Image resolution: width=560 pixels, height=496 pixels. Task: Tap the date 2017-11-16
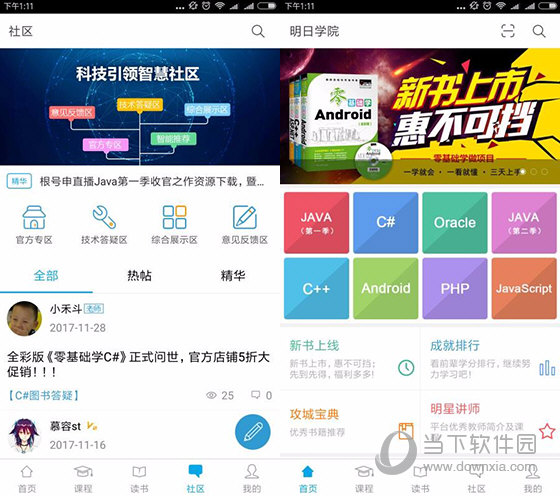78,445
